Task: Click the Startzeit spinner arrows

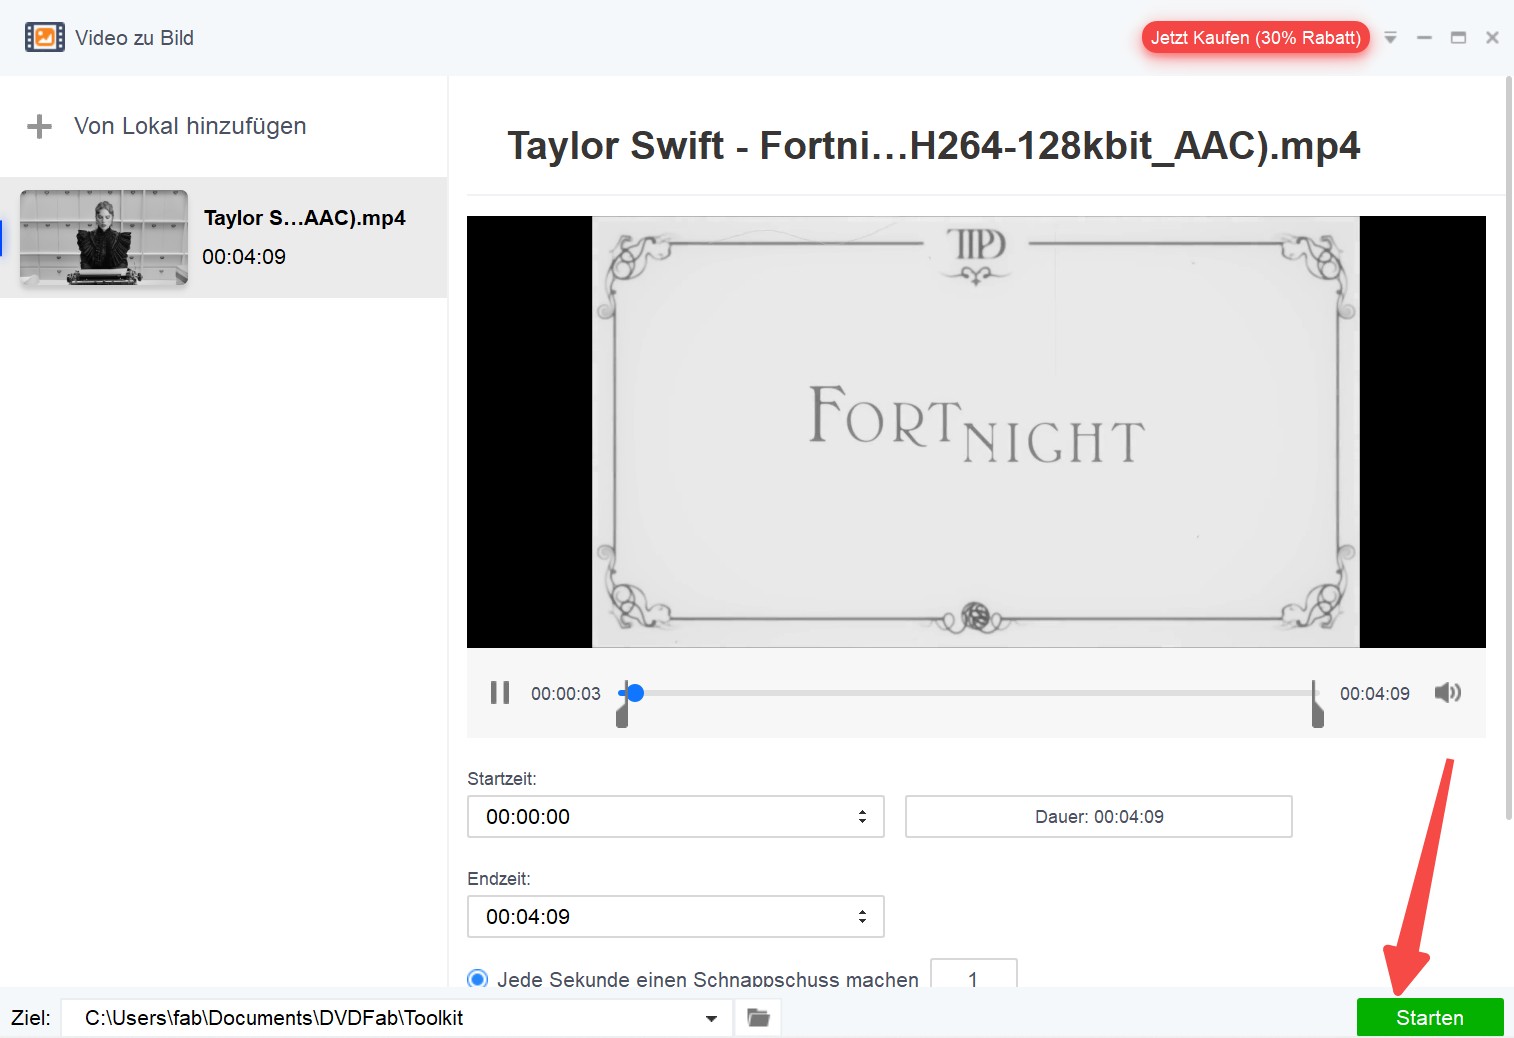Action: (x=862, y=817)
